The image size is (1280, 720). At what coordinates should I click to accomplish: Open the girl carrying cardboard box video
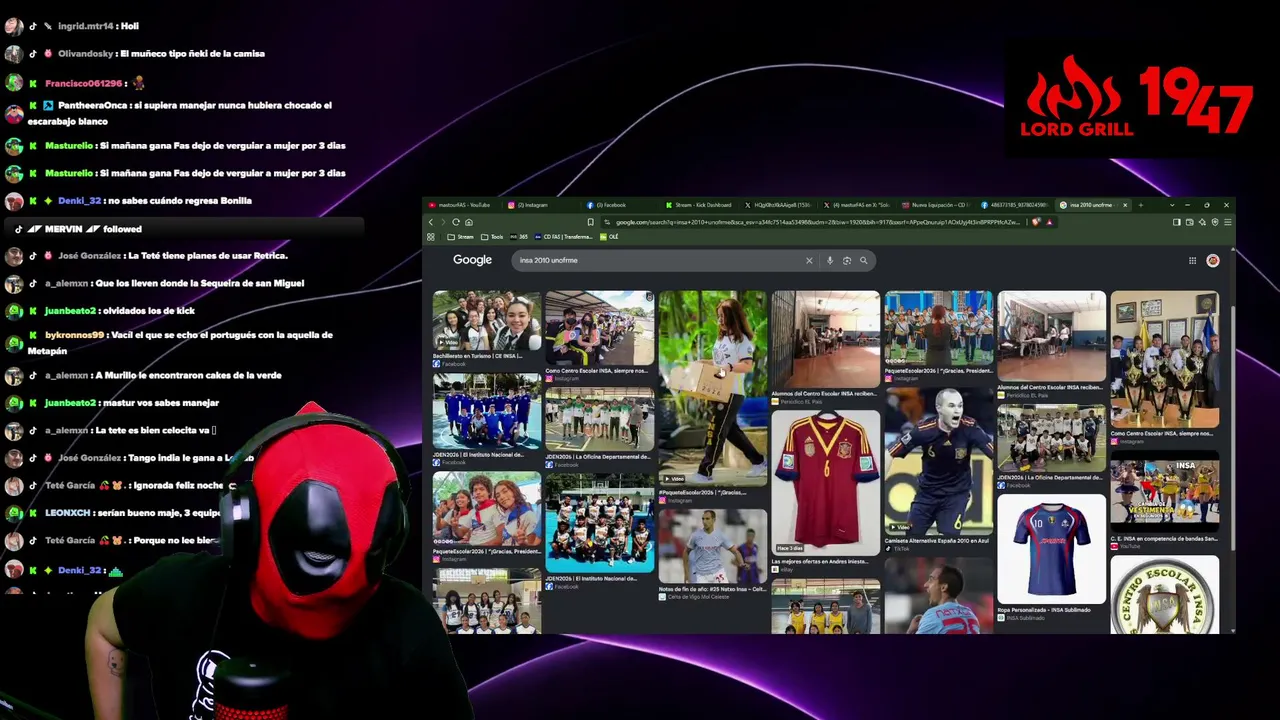(713, 388)
